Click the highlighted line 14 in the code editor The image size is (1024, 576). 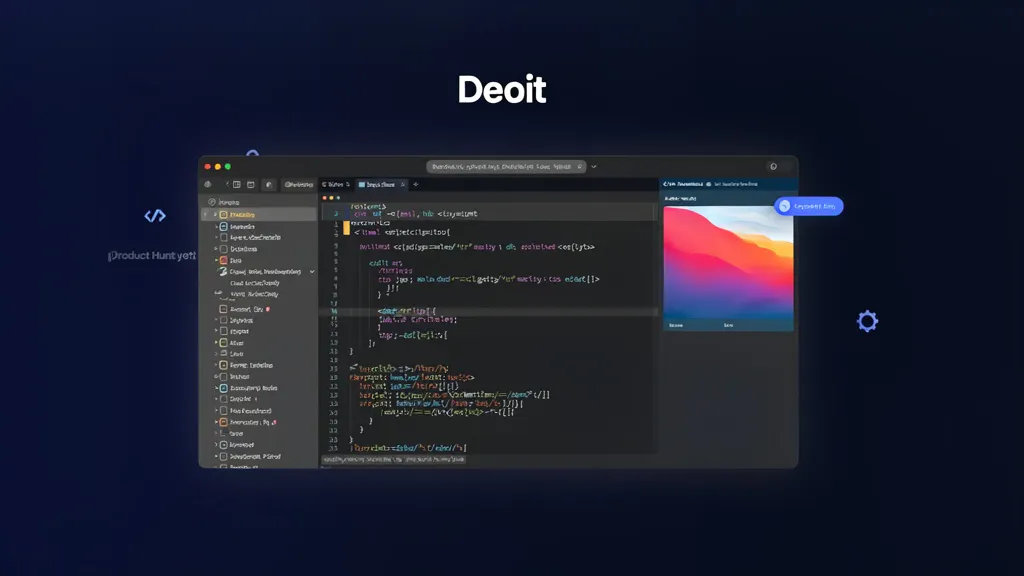(x=488, y=312)
